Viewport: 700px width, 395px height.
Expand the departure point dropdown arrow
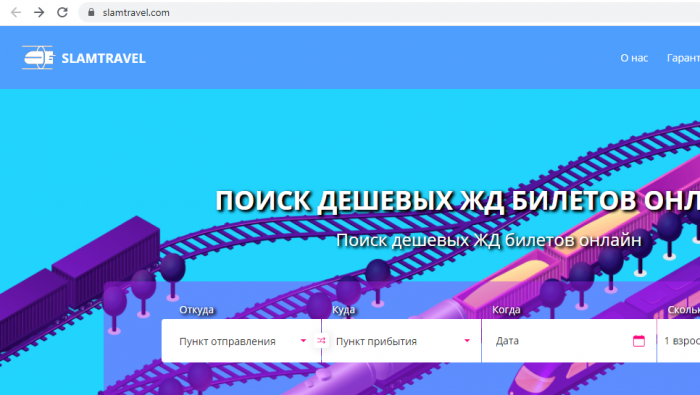click(303, 341)
